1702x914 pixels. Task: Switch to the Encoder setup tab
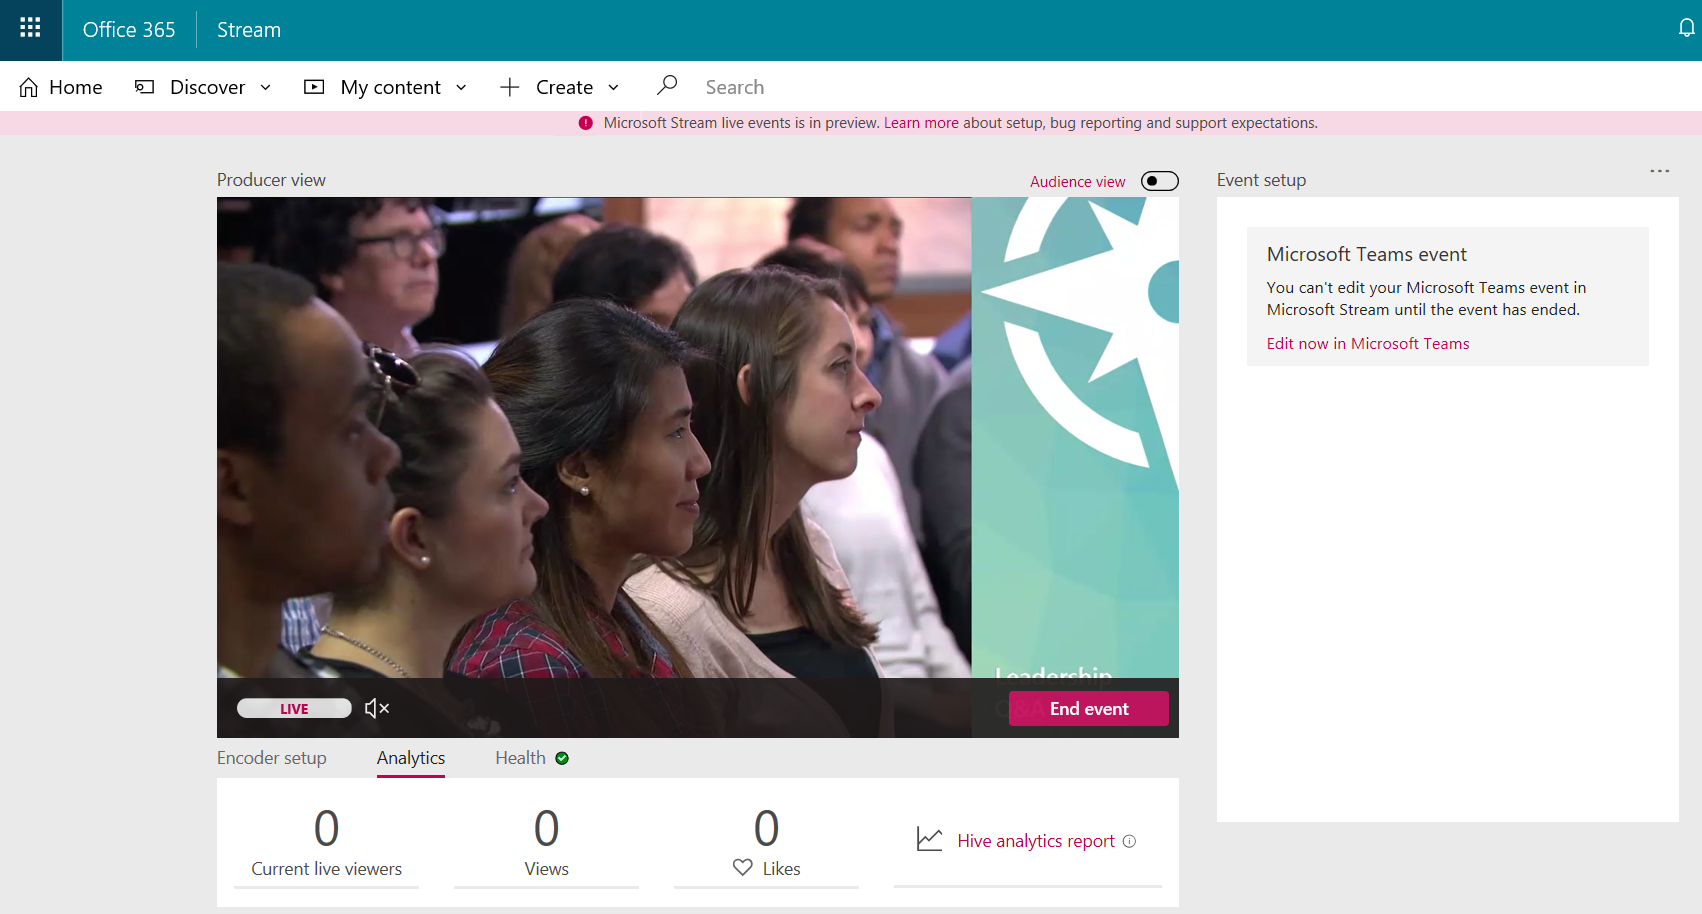click(271, 758)
